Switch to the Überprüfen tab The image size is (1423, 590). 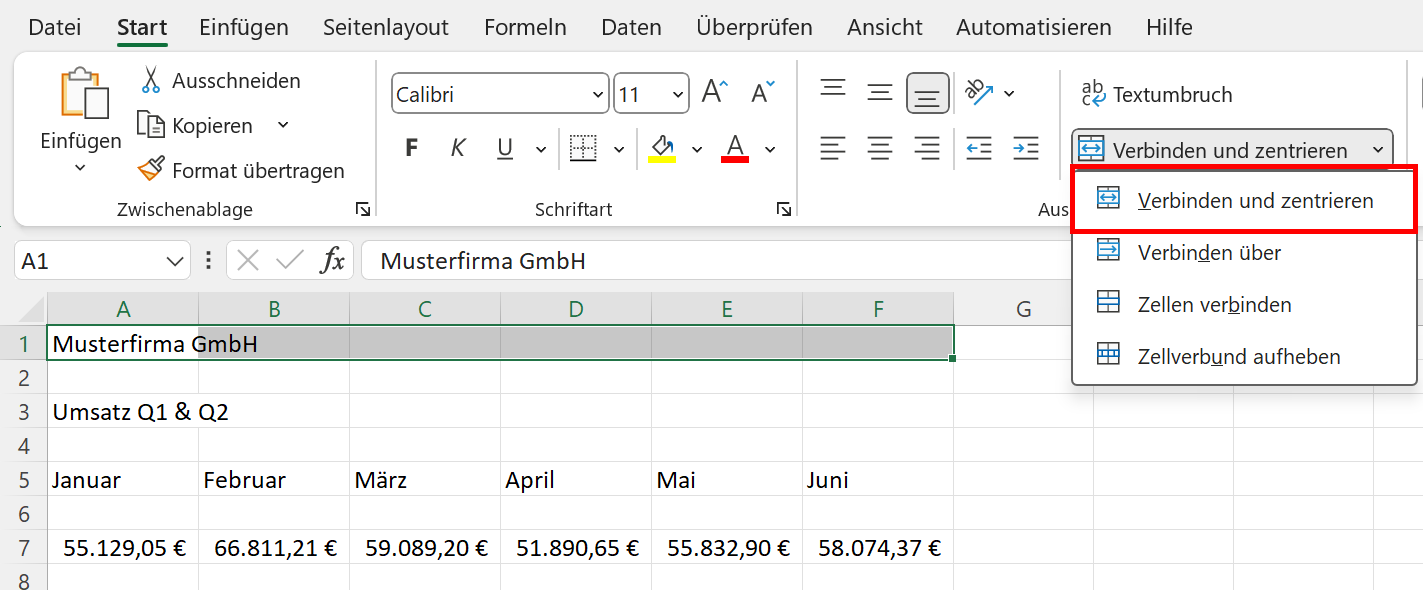755,27
